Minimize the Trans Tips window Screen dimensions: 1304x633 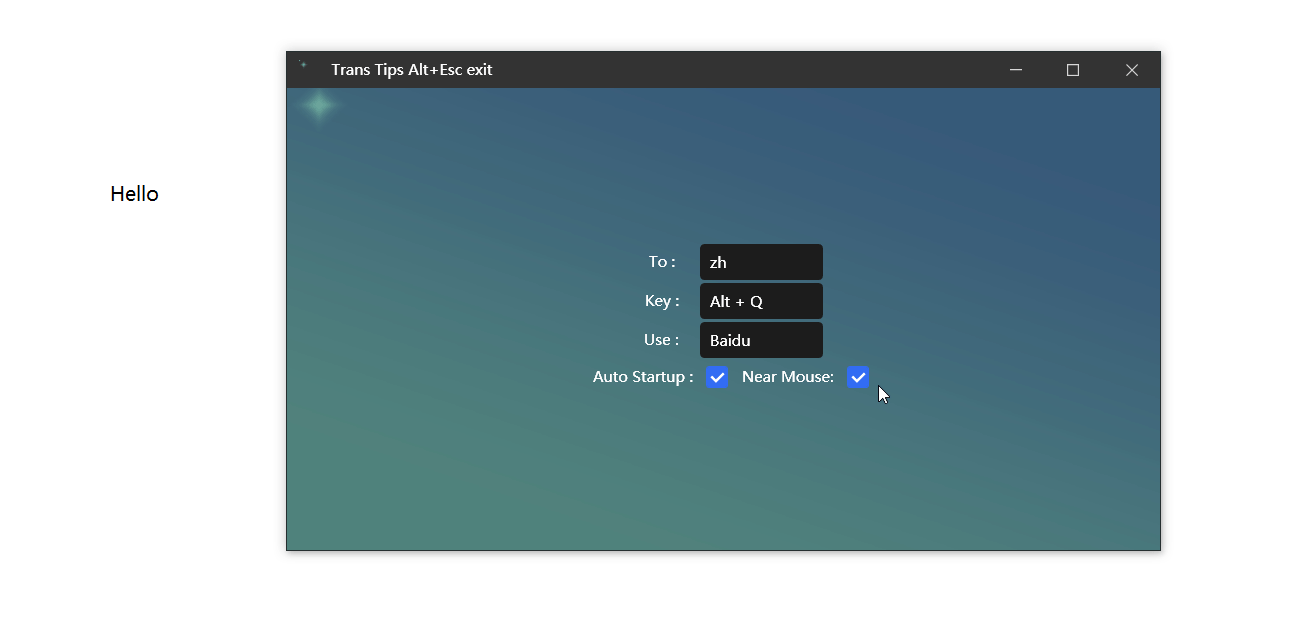pyautogui.click(x=1016, y=70)
